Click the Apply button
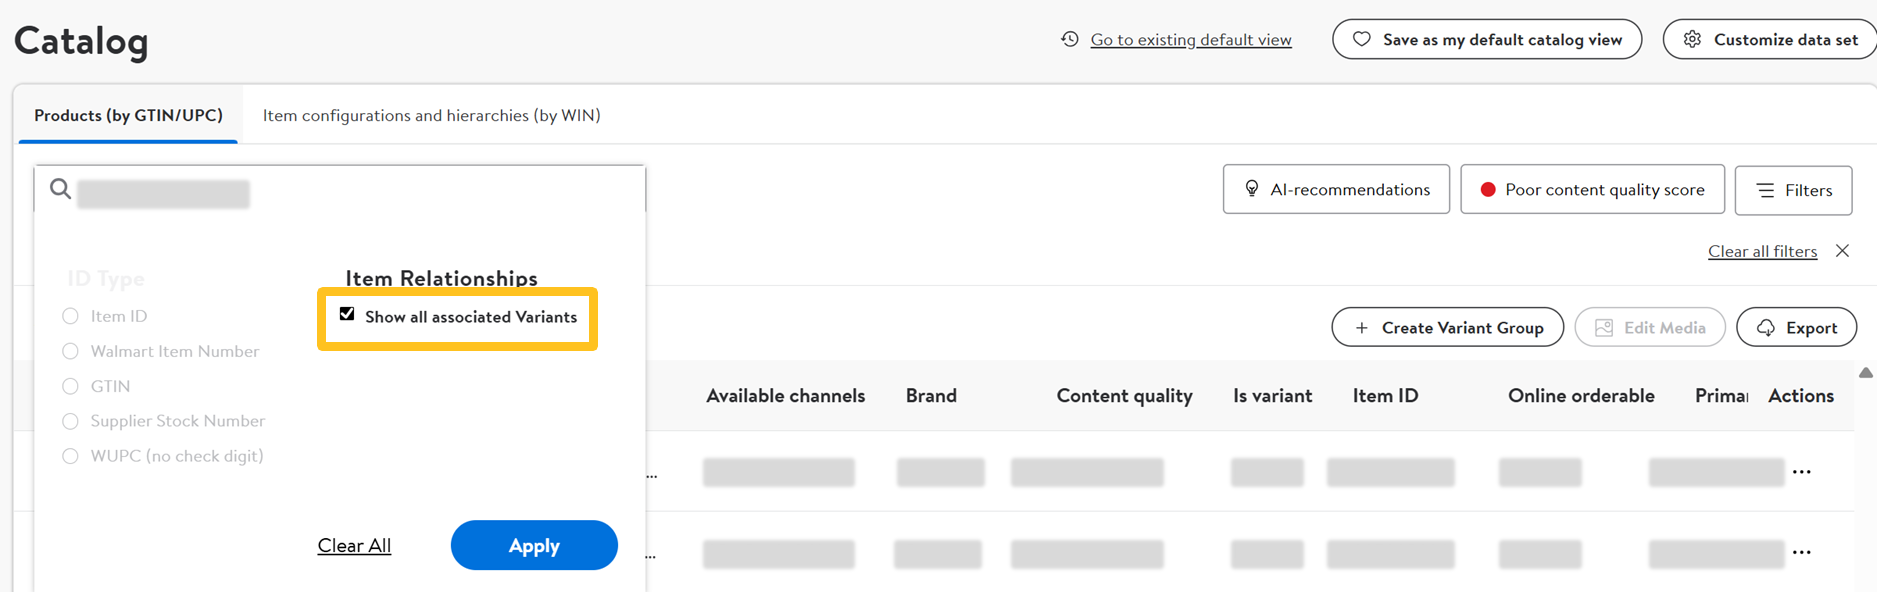This screenshot has height=592, width=1877. (x=534, y=545)
